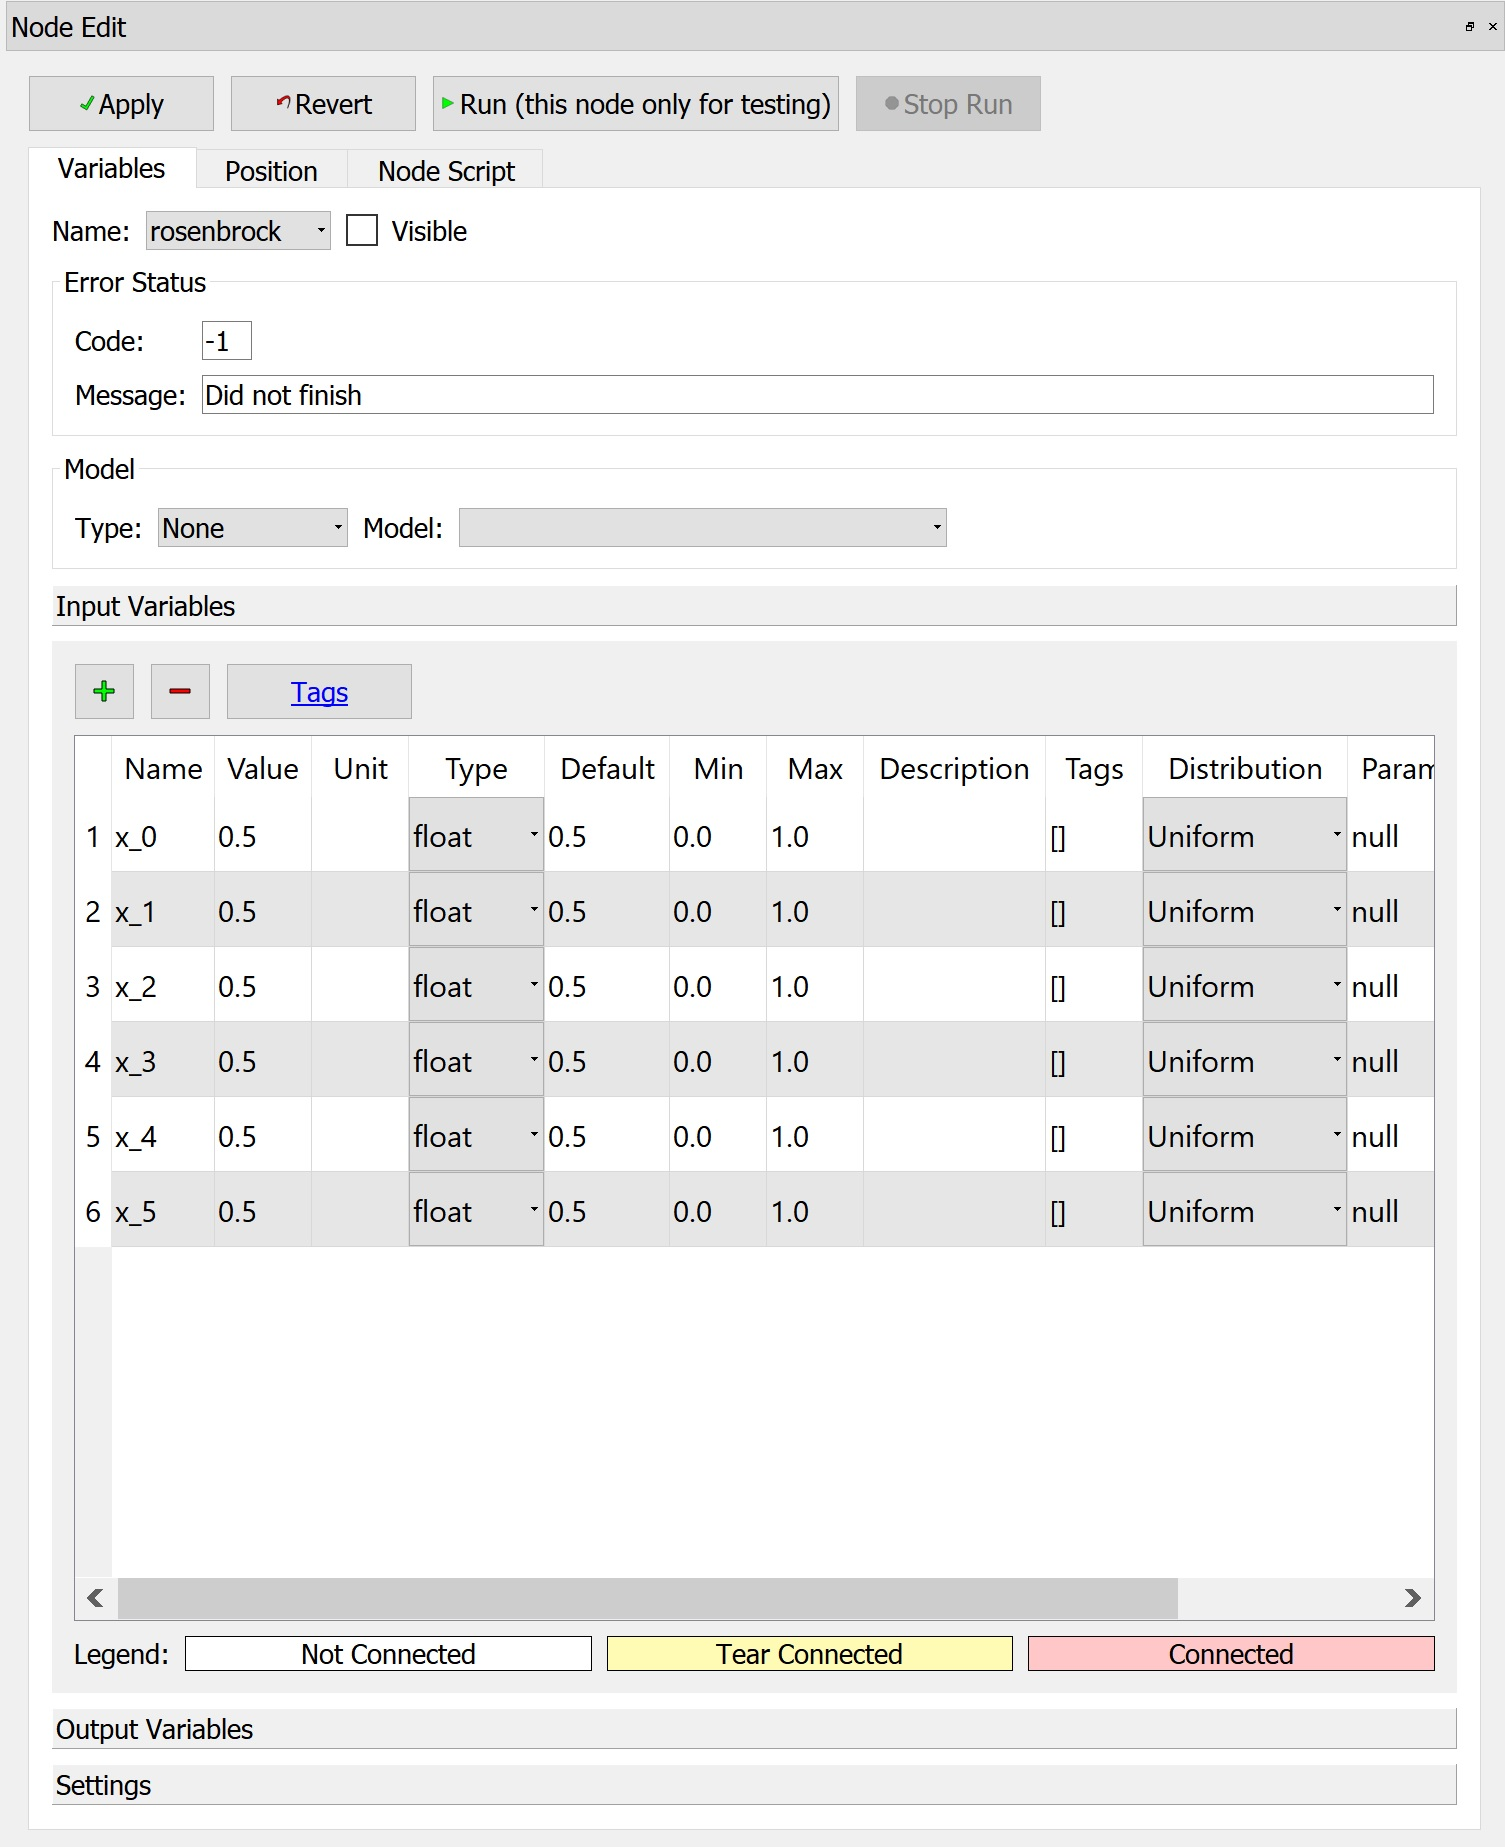
Task: Open the Type dropdown for x_1
Action: (476, 909)
